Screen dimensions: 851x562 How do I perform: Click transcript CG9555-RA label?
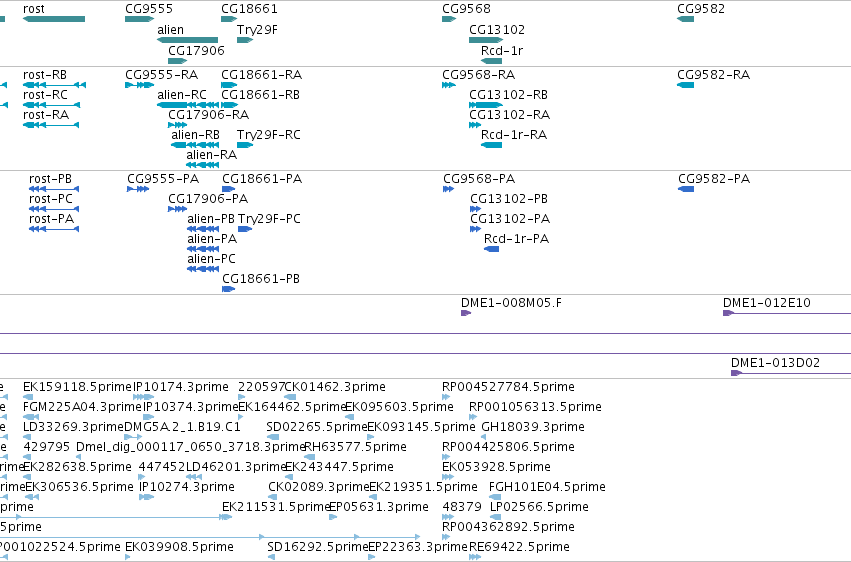point(161,75)
